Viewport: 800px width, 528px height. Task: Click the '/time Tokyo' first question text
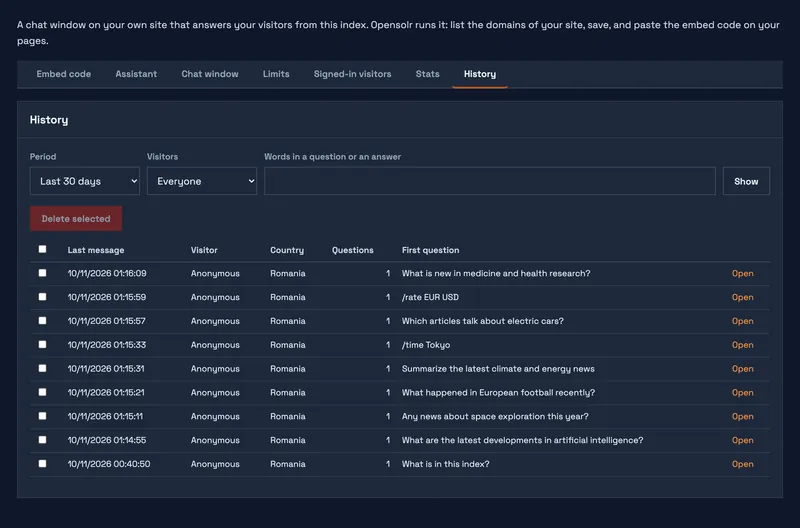(x=426, y=345)
